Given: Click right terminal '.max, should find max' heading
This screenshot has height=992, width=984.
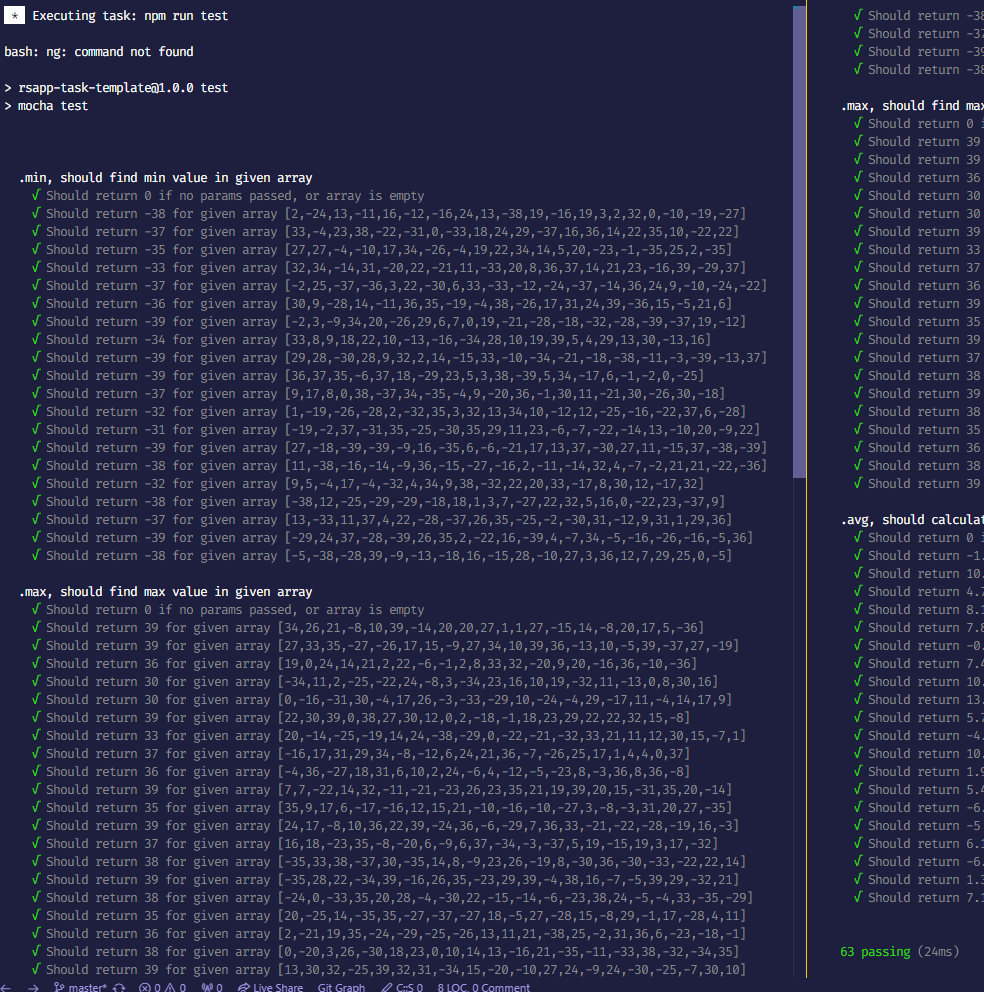Looking at the screenshot, I should (912, 106).
